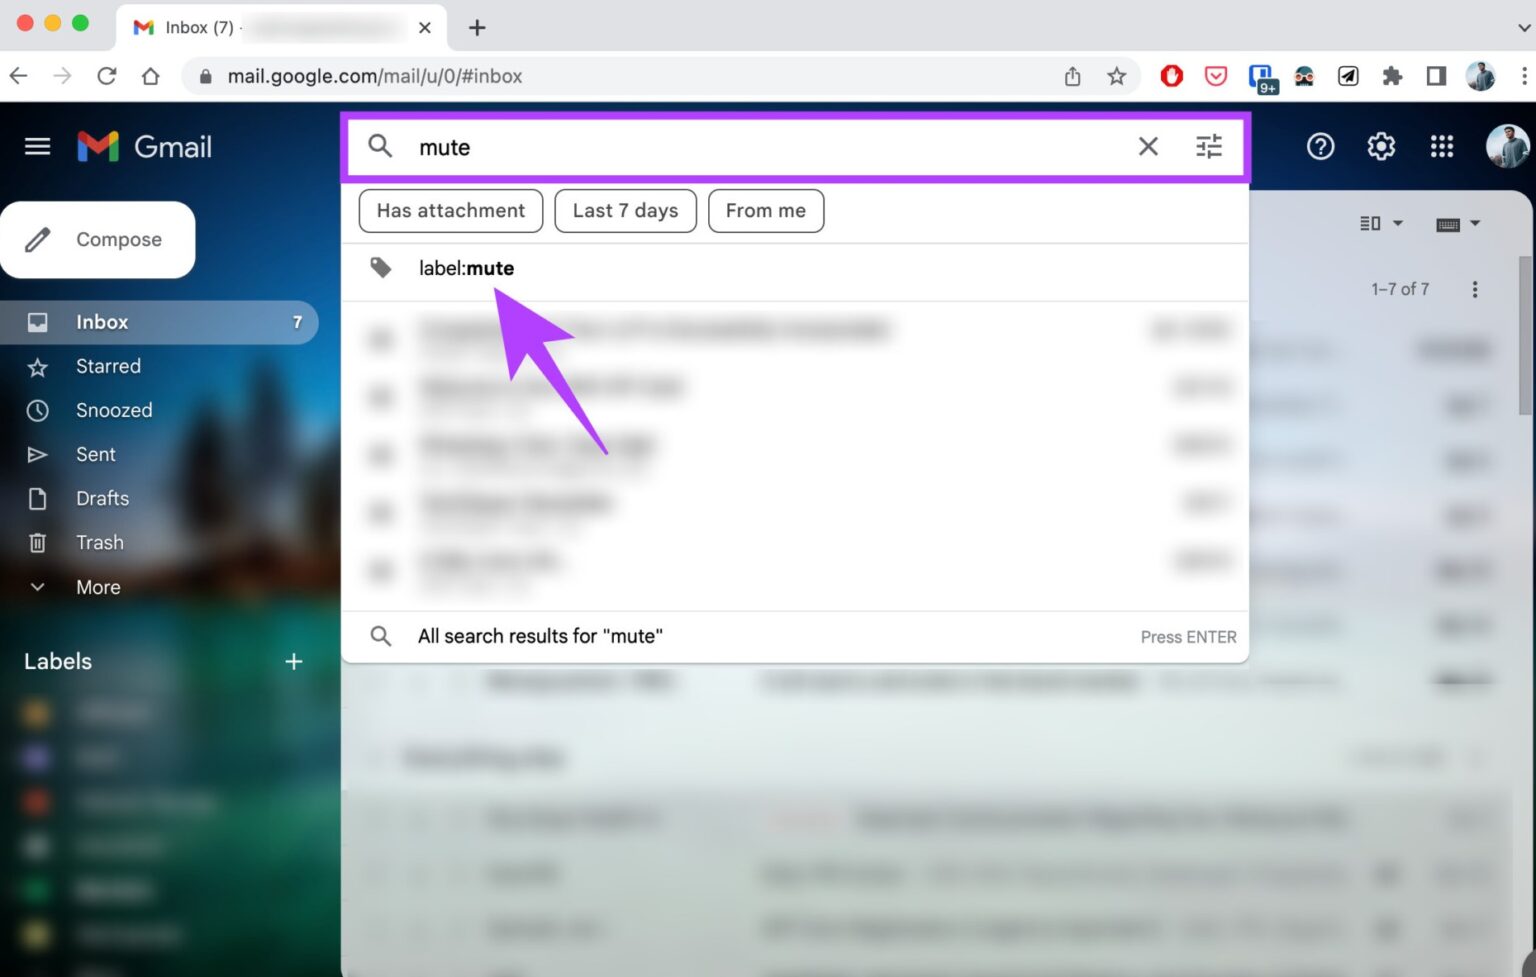This screenshot has height=977, width=1536.
Task: Open the Drafts folder
Action: pos(102,498)
